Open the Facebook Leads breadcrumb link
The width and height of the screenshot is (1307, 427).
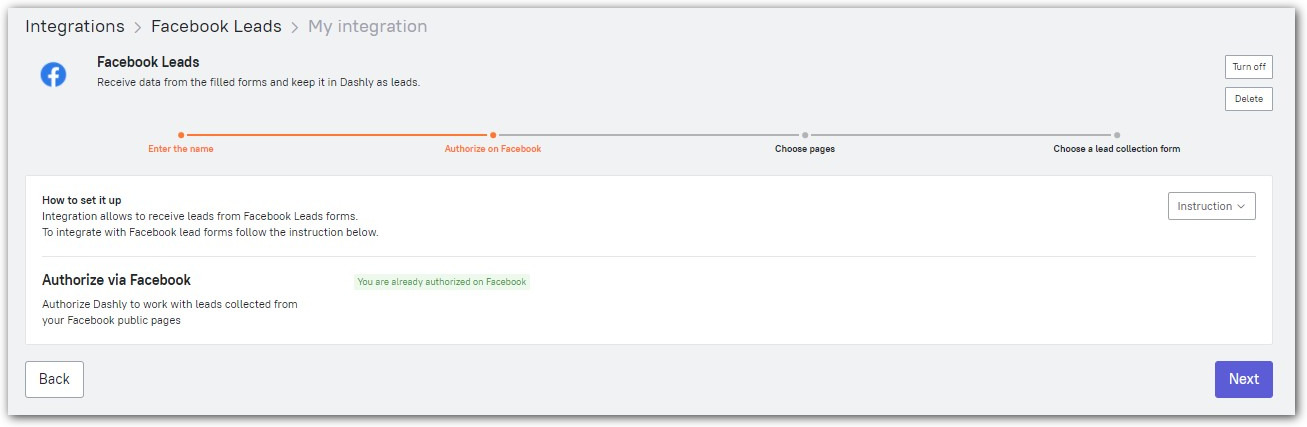tap(216, 27)
